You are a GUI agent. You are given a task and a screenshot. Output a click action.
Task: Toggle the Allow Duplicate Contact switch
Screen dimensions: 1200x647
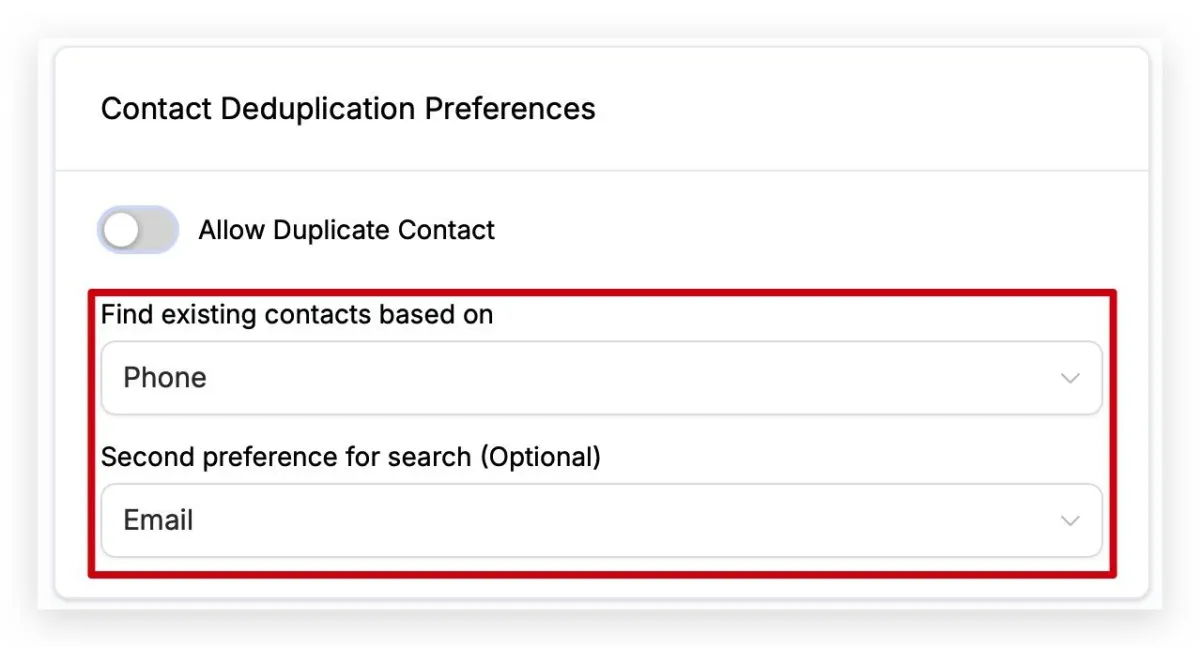(x=138, y=230)
